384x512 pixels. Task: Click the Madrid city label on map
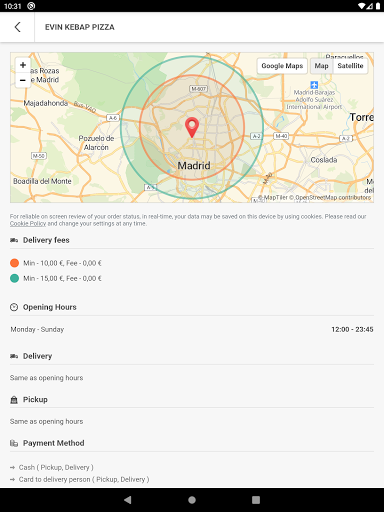point(194,165)
